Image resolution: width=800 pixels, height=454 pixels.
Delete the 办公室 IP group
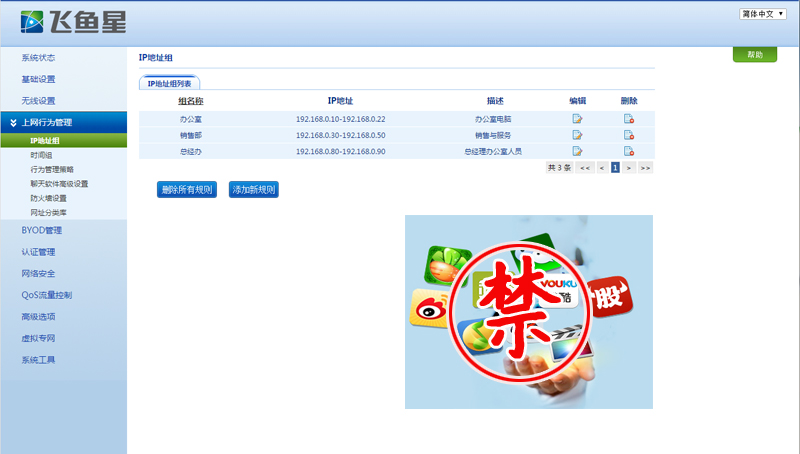[x=629, y=119]
